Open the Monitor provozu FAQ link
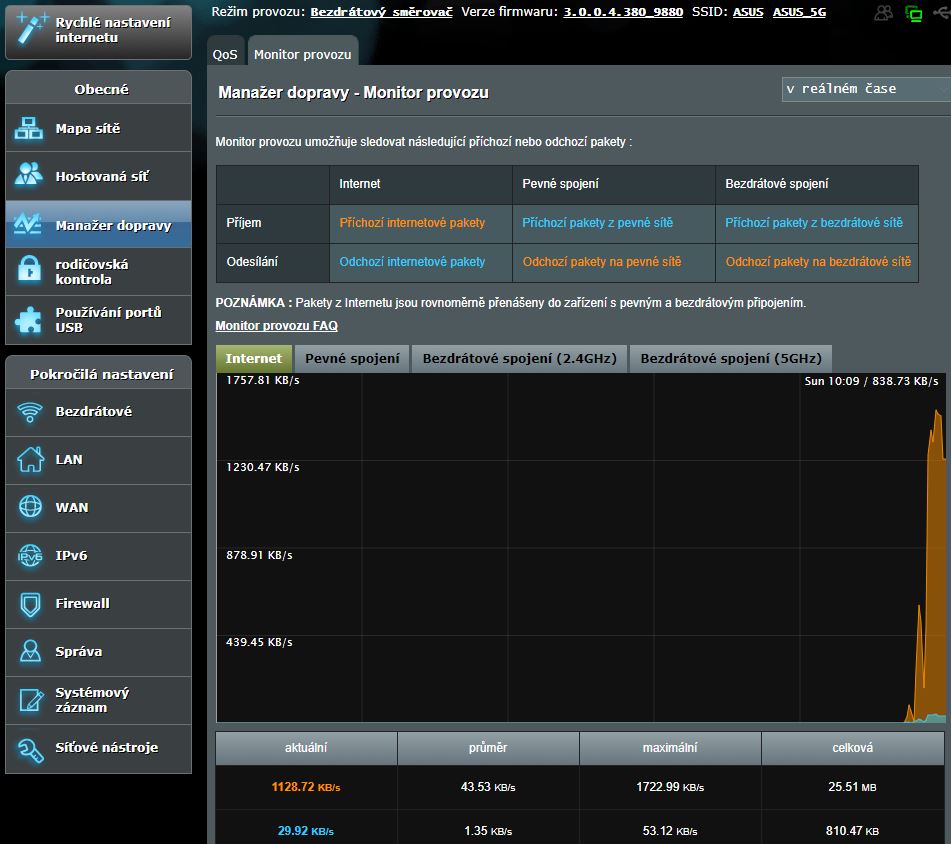 [277, 326]
